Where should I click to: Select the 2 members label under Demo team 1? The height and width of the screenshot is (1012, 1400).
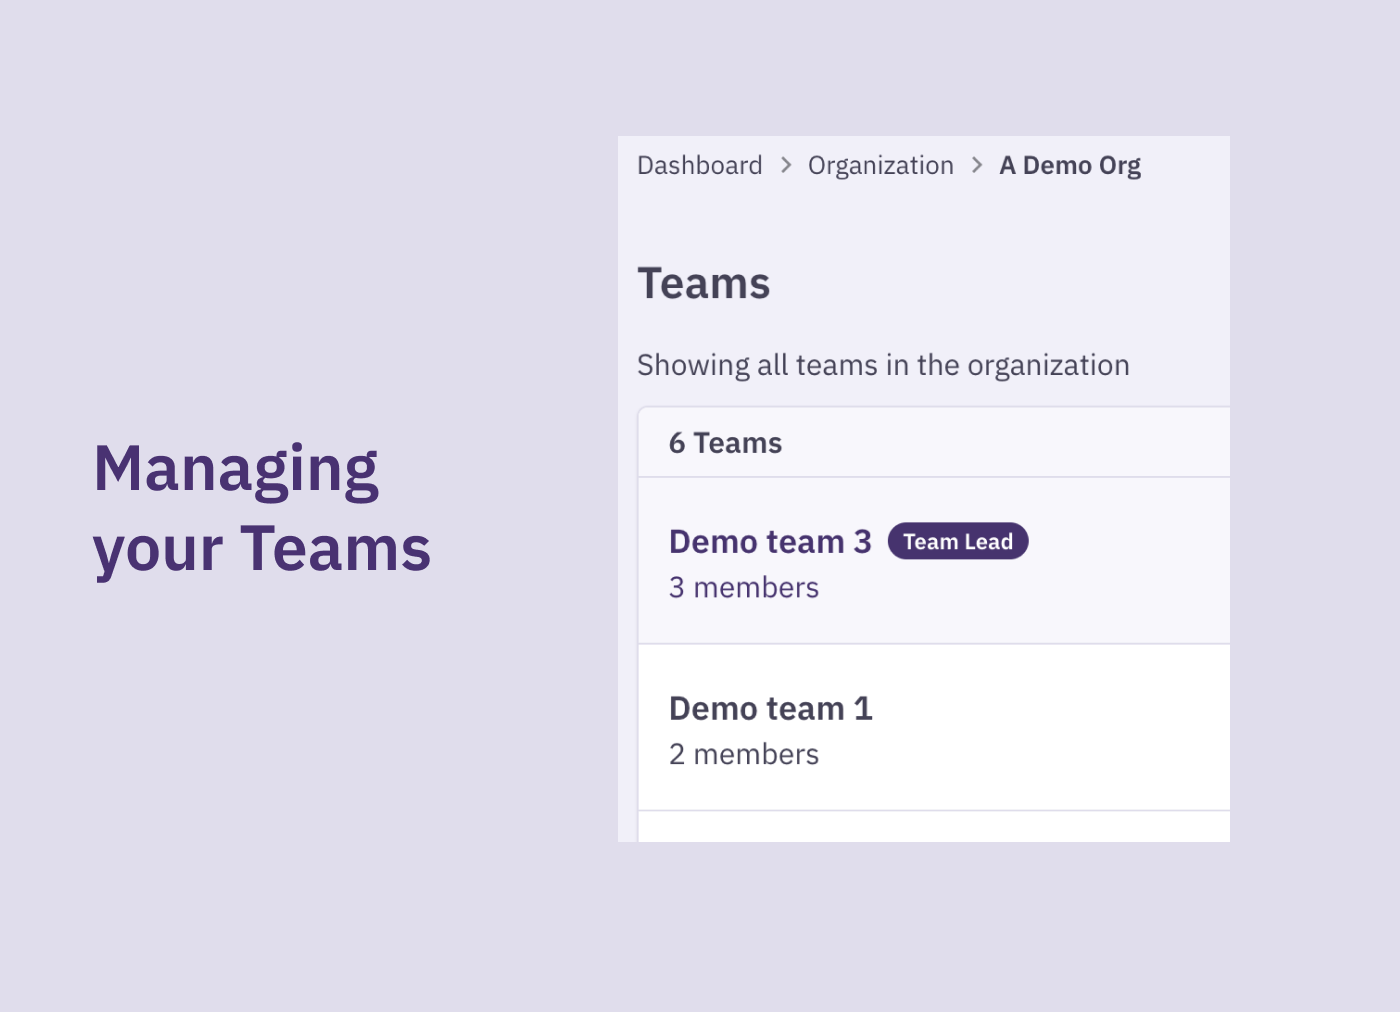click(x=744, y=754)
